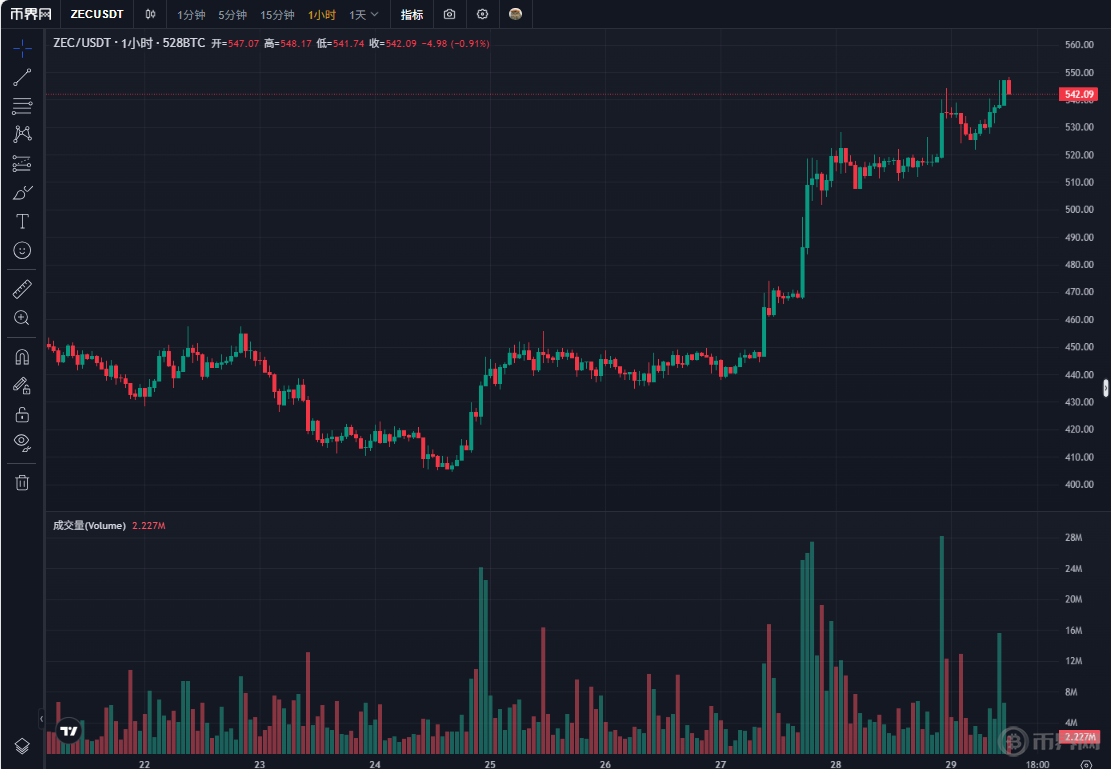
Task: Select the brush drawing tool
Action: 22,193
